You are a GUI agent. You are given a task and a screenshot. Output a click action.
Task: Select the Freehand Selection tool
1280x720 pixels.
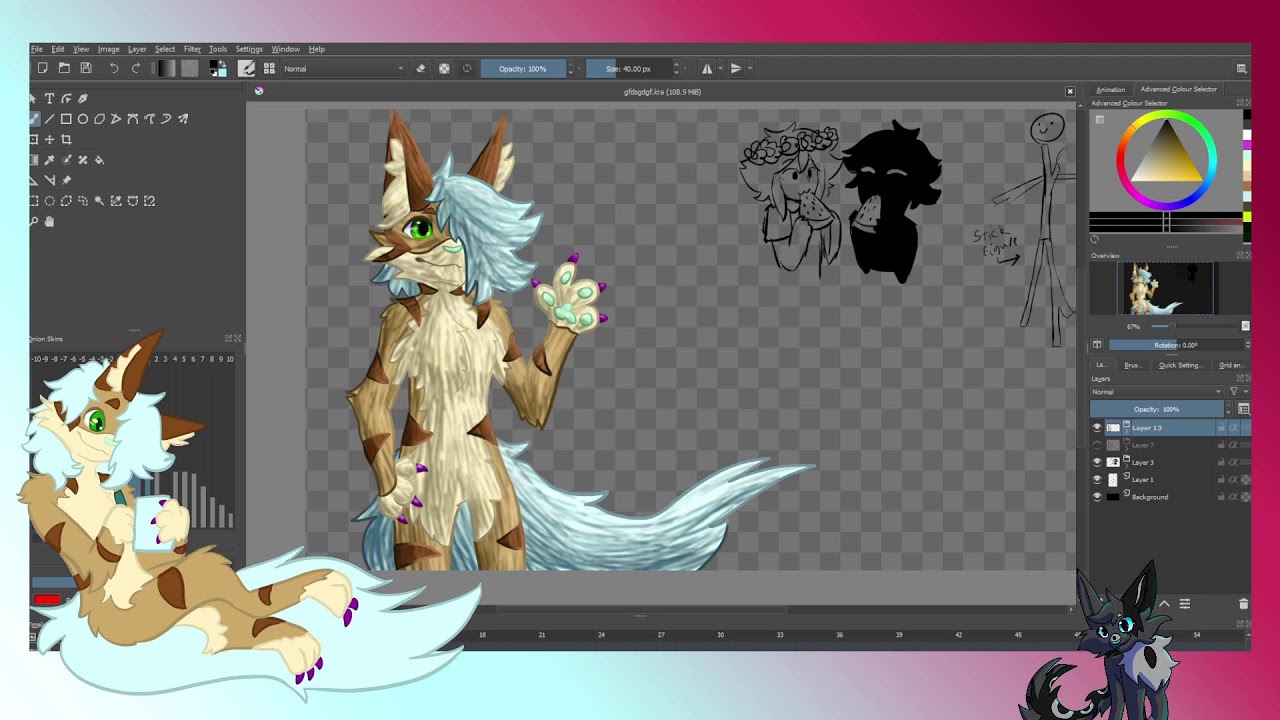click(83, 201)
